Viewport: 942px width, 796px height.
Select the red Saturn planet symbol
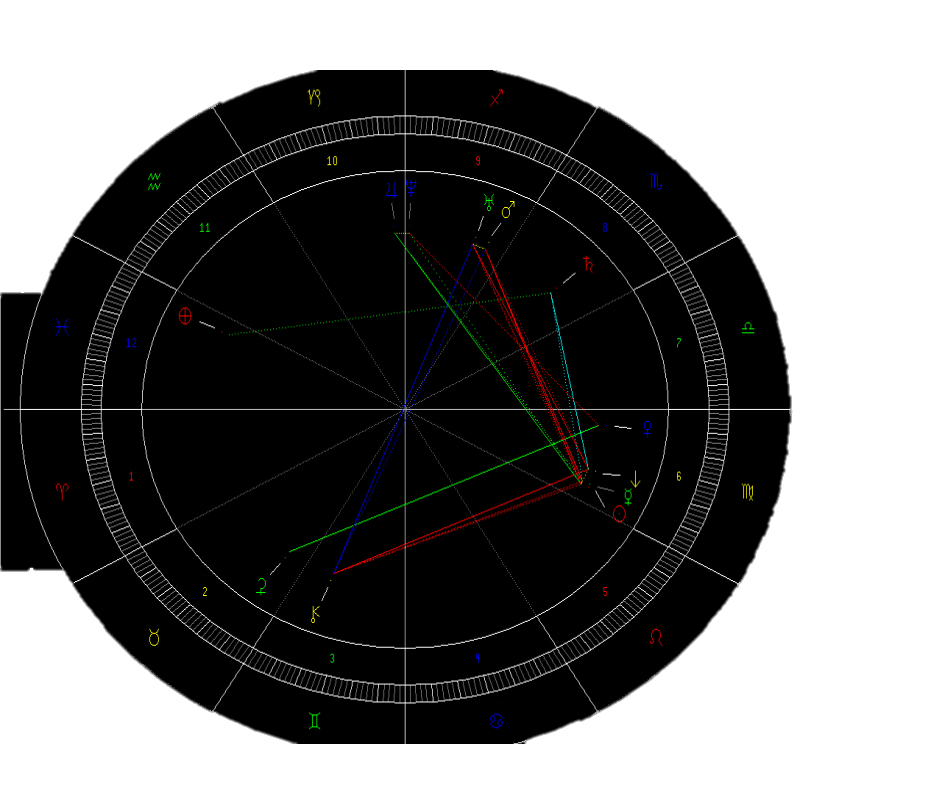point(588,264)
